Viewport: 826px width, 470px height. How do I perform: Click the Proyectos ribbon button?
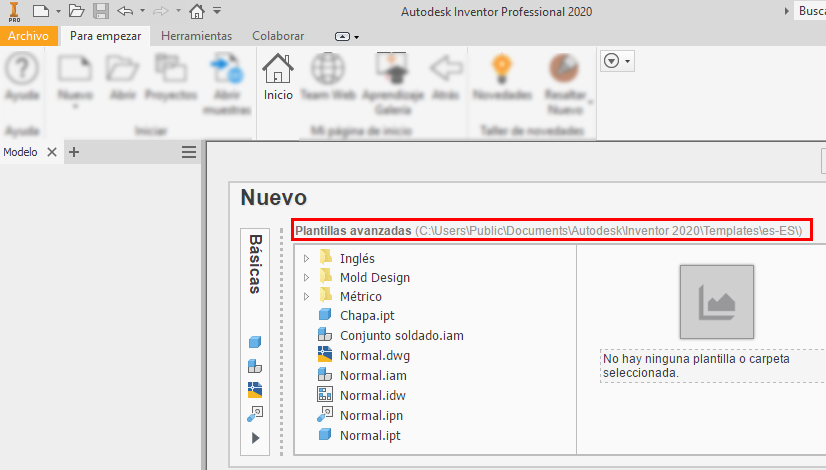click(171, 77)
